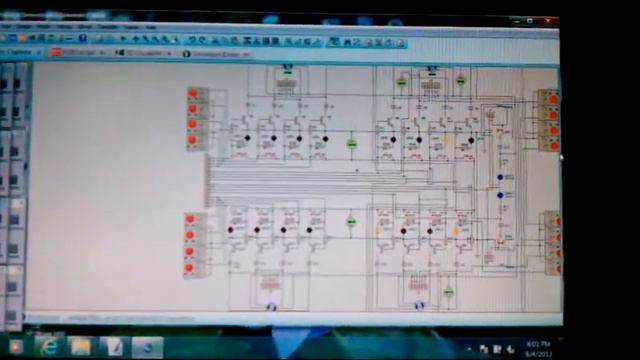Click the Block Delete toolbar icon
640x360 pixels.
pyautogui.click(x=276, y=41)
